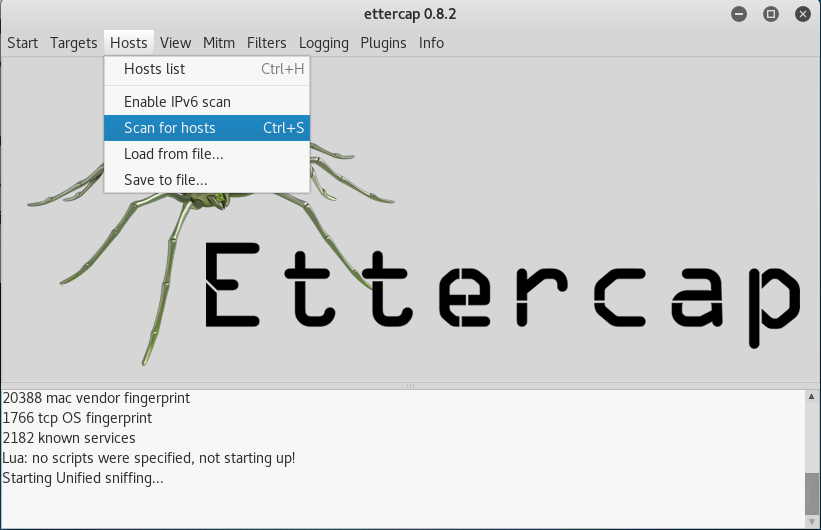Maximize the ettercap window

coord(771,14)
